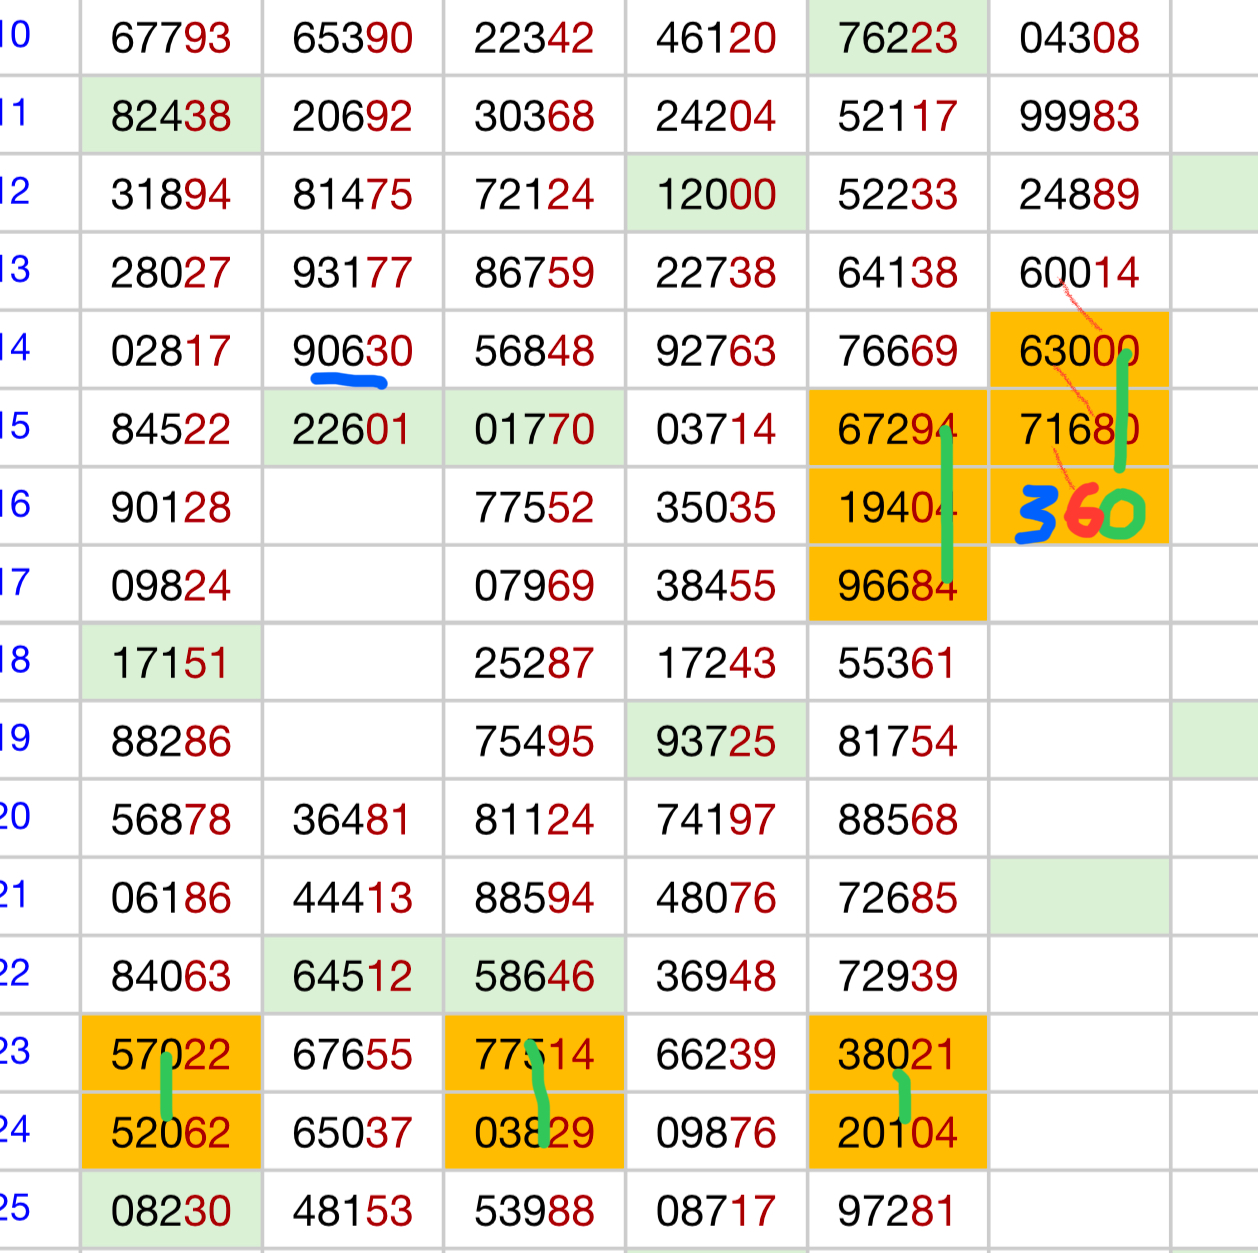The width and height of the screenshot is (1258, 1253).
Task: Select the green highlighted cell 76223
Action: click(x=898, y=37)
